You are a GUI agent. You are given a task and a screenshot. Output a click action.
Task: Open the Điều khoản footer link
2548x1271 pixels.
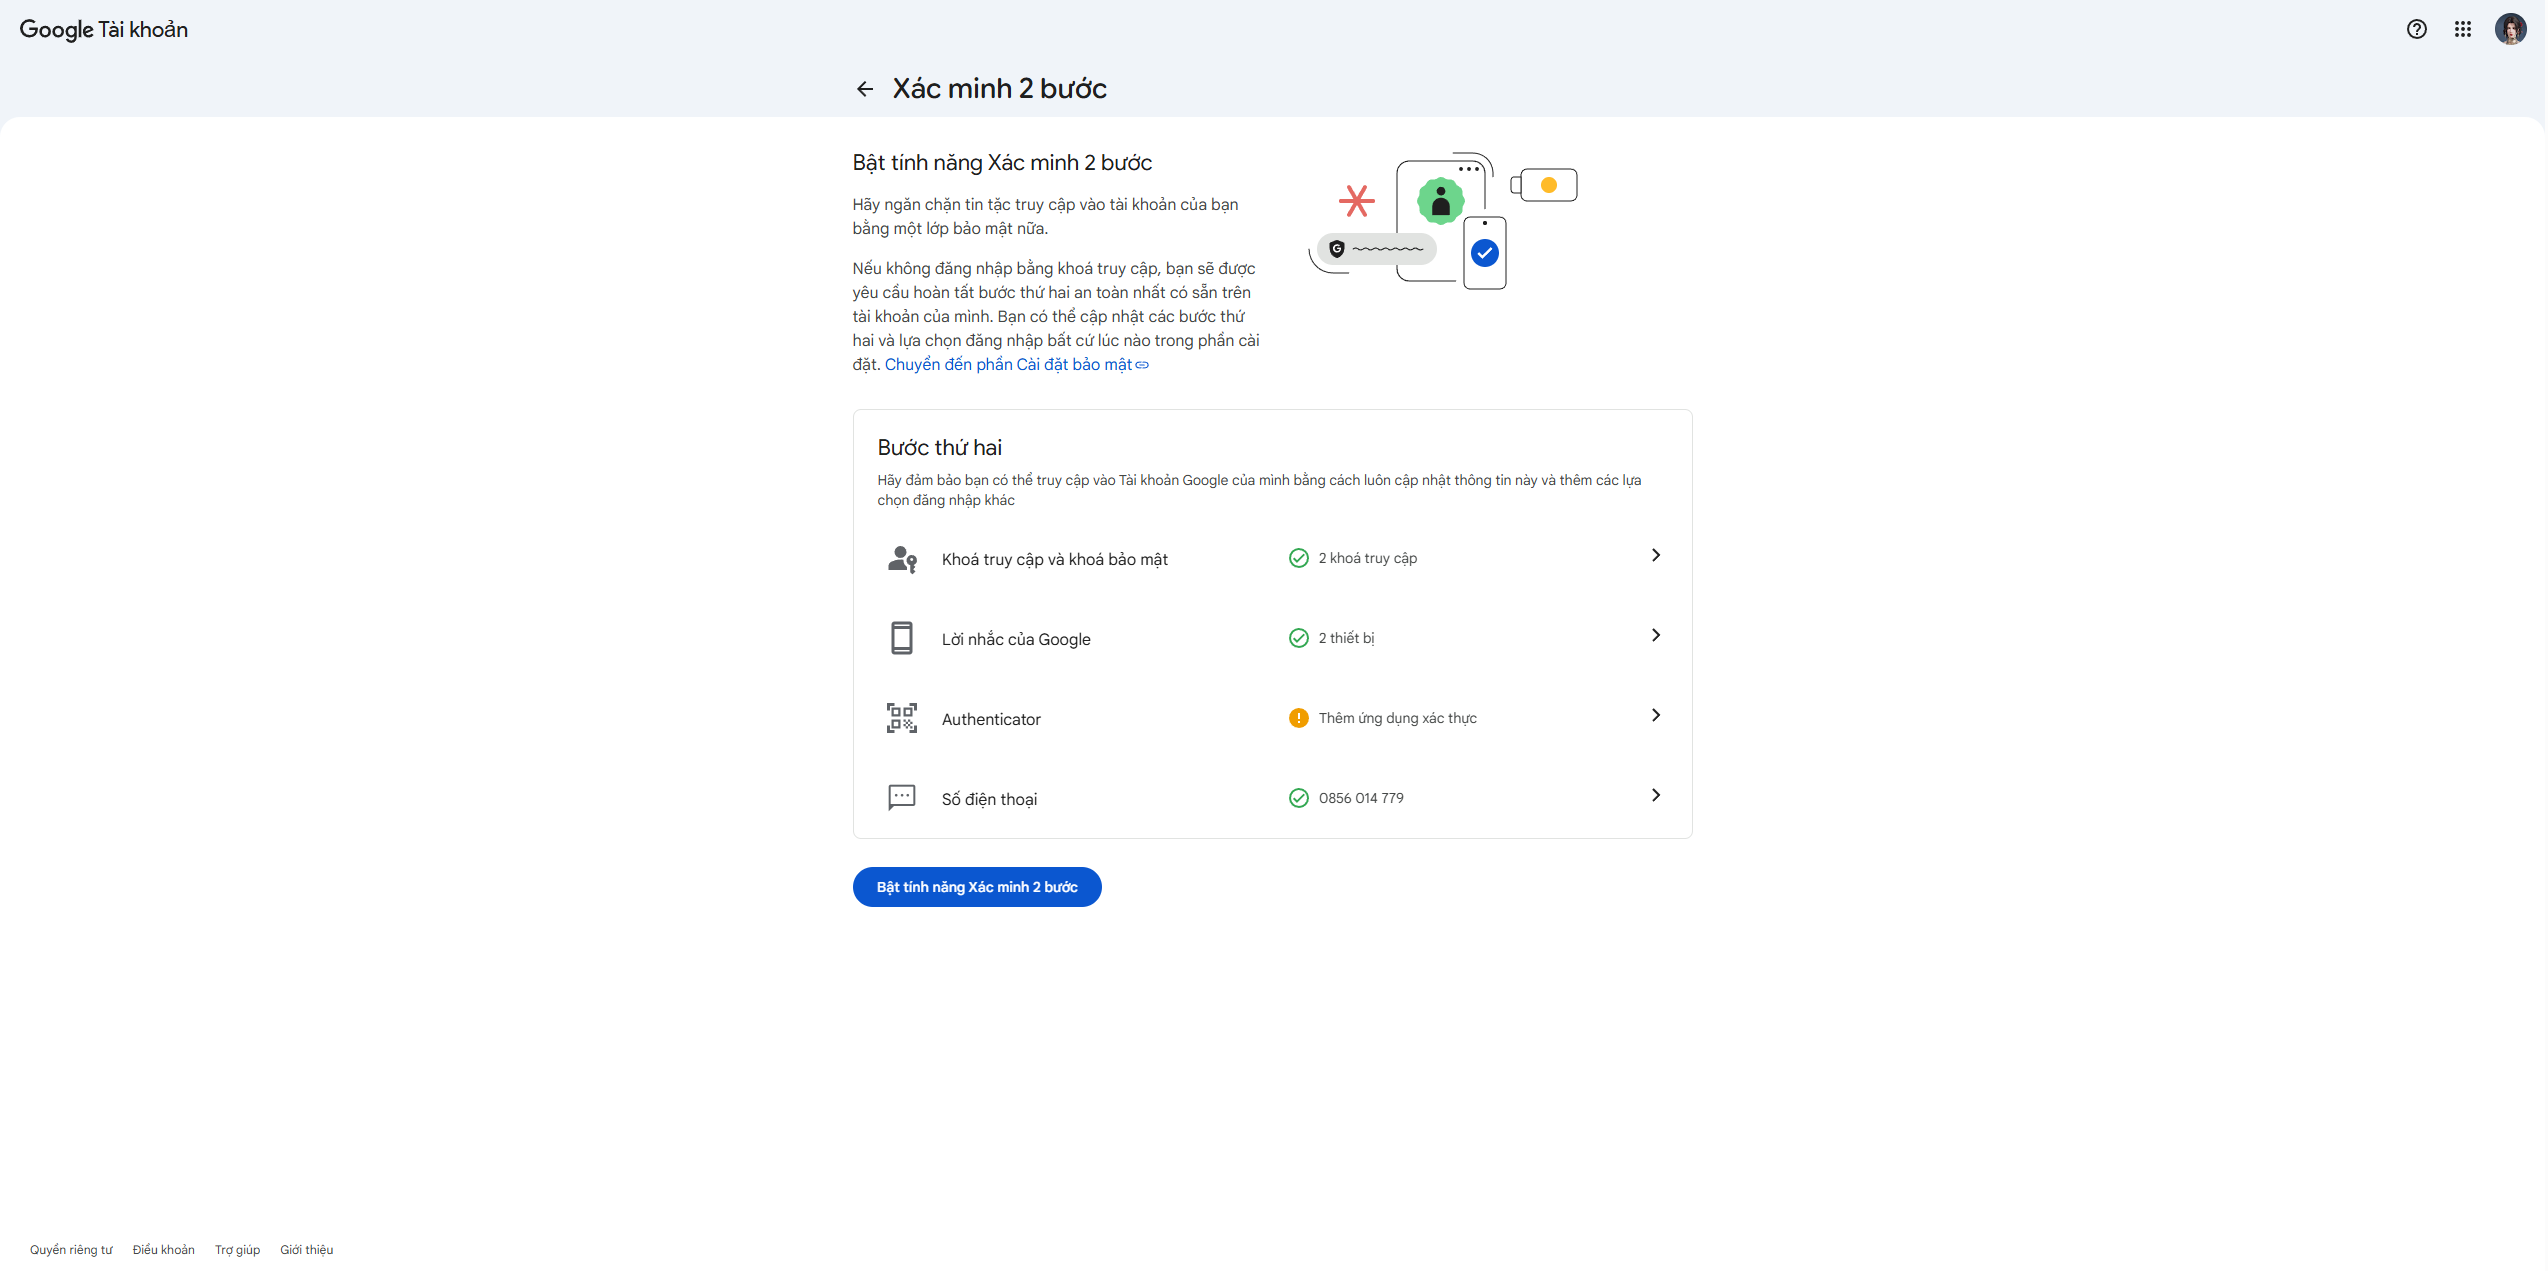[x=164, y=1250]
